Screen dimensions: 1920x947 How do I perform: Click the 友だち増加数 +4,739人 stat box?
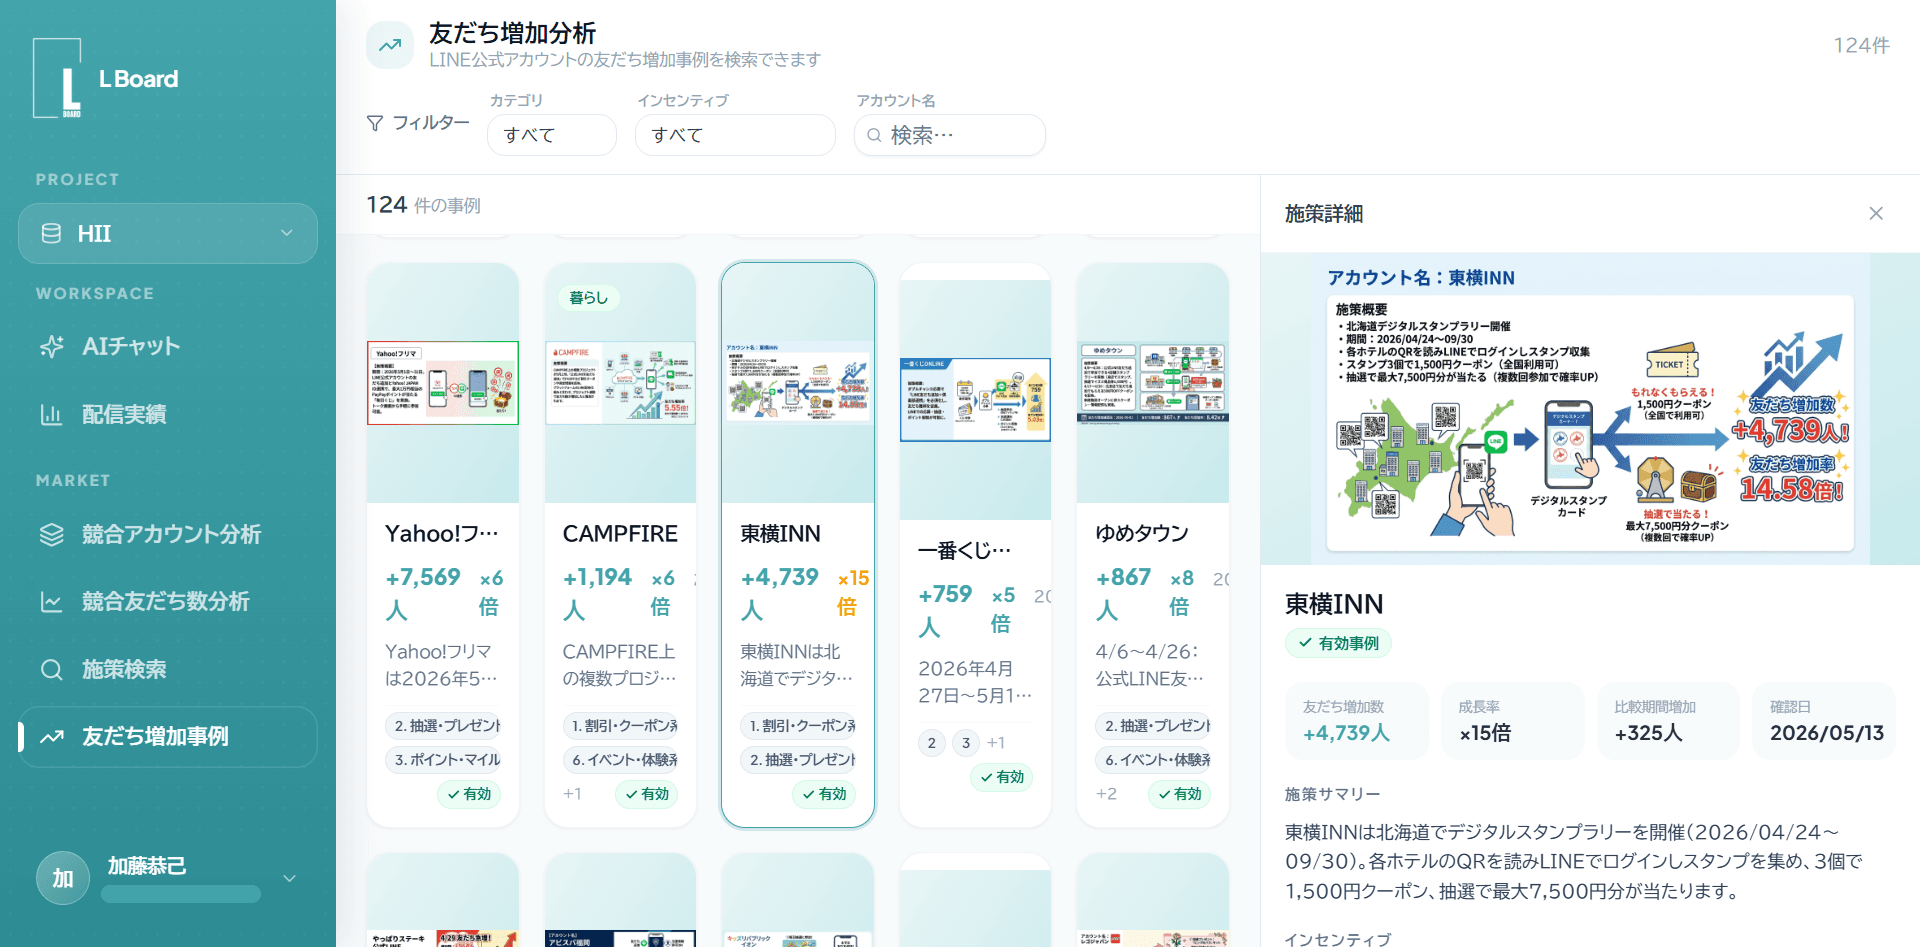[x=1357, y=721]
